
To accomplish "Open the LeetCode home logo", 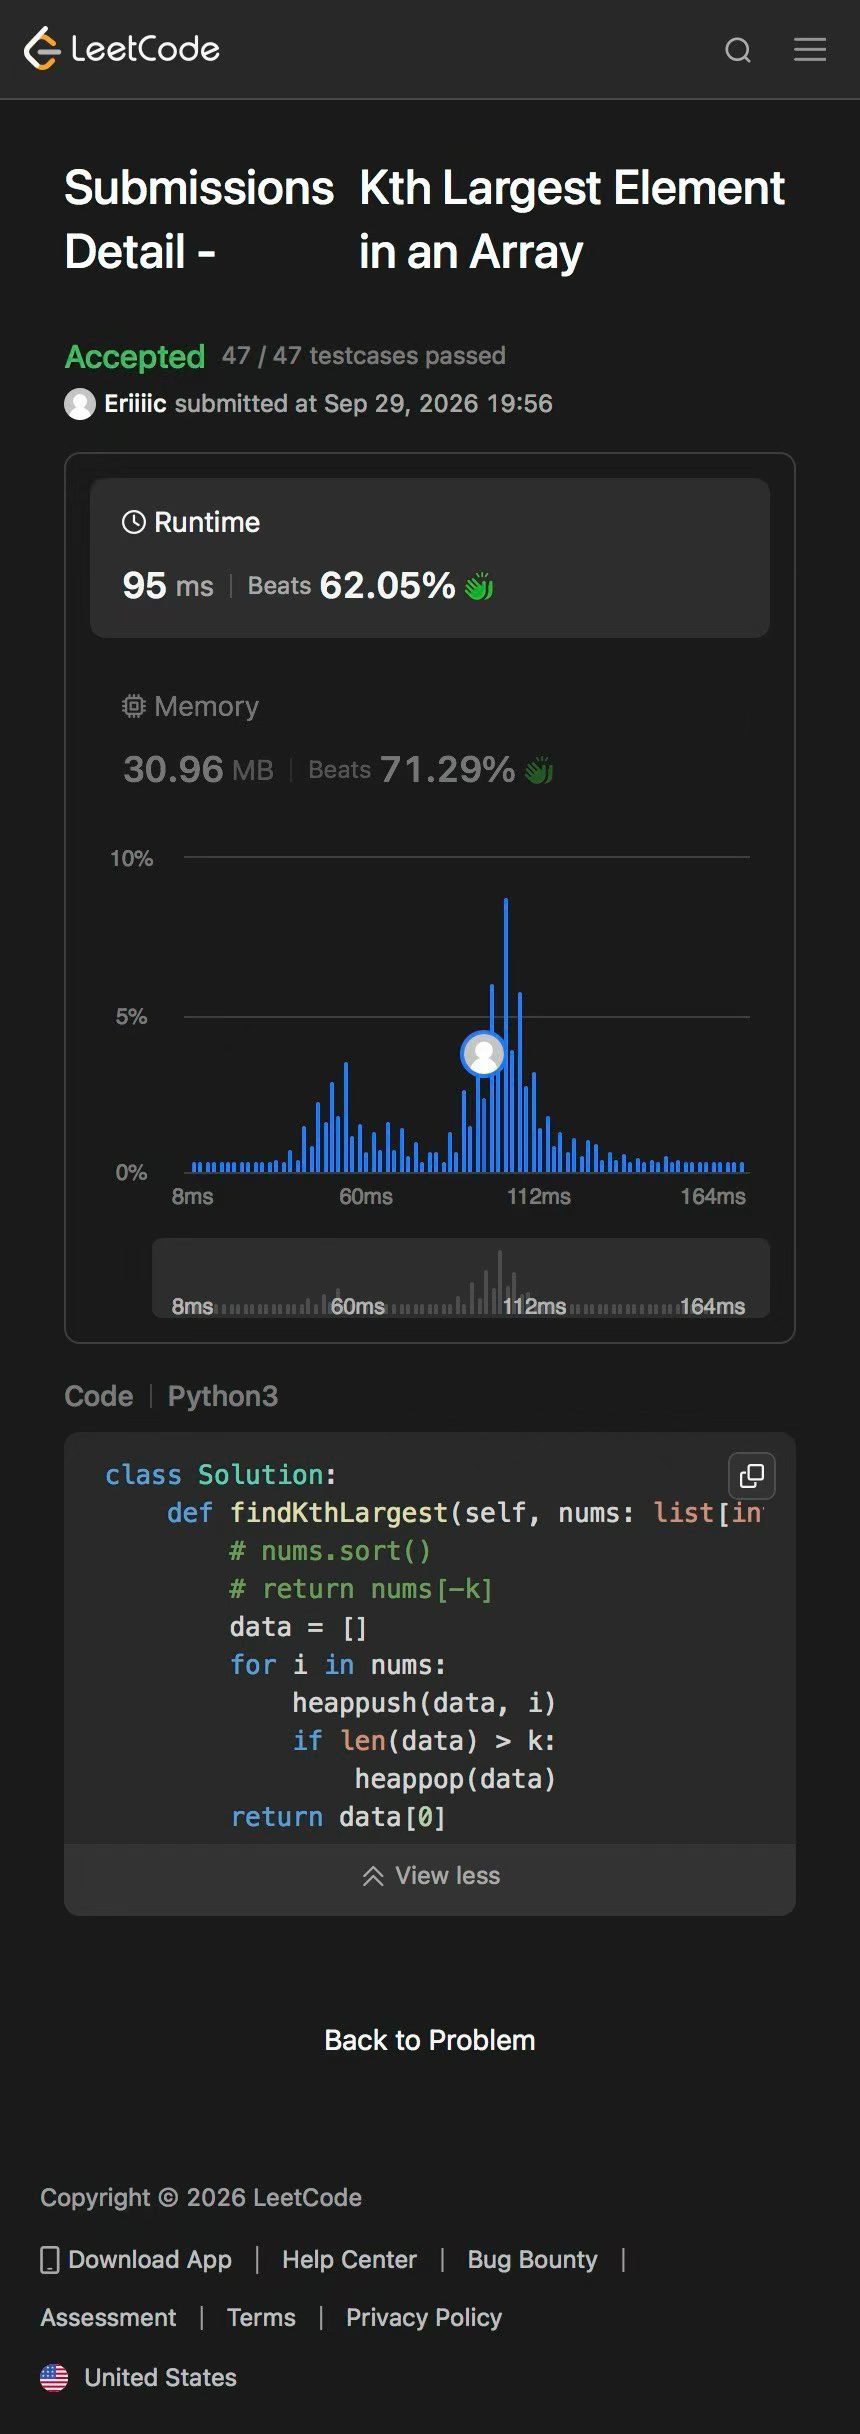I will pos(122,49).
